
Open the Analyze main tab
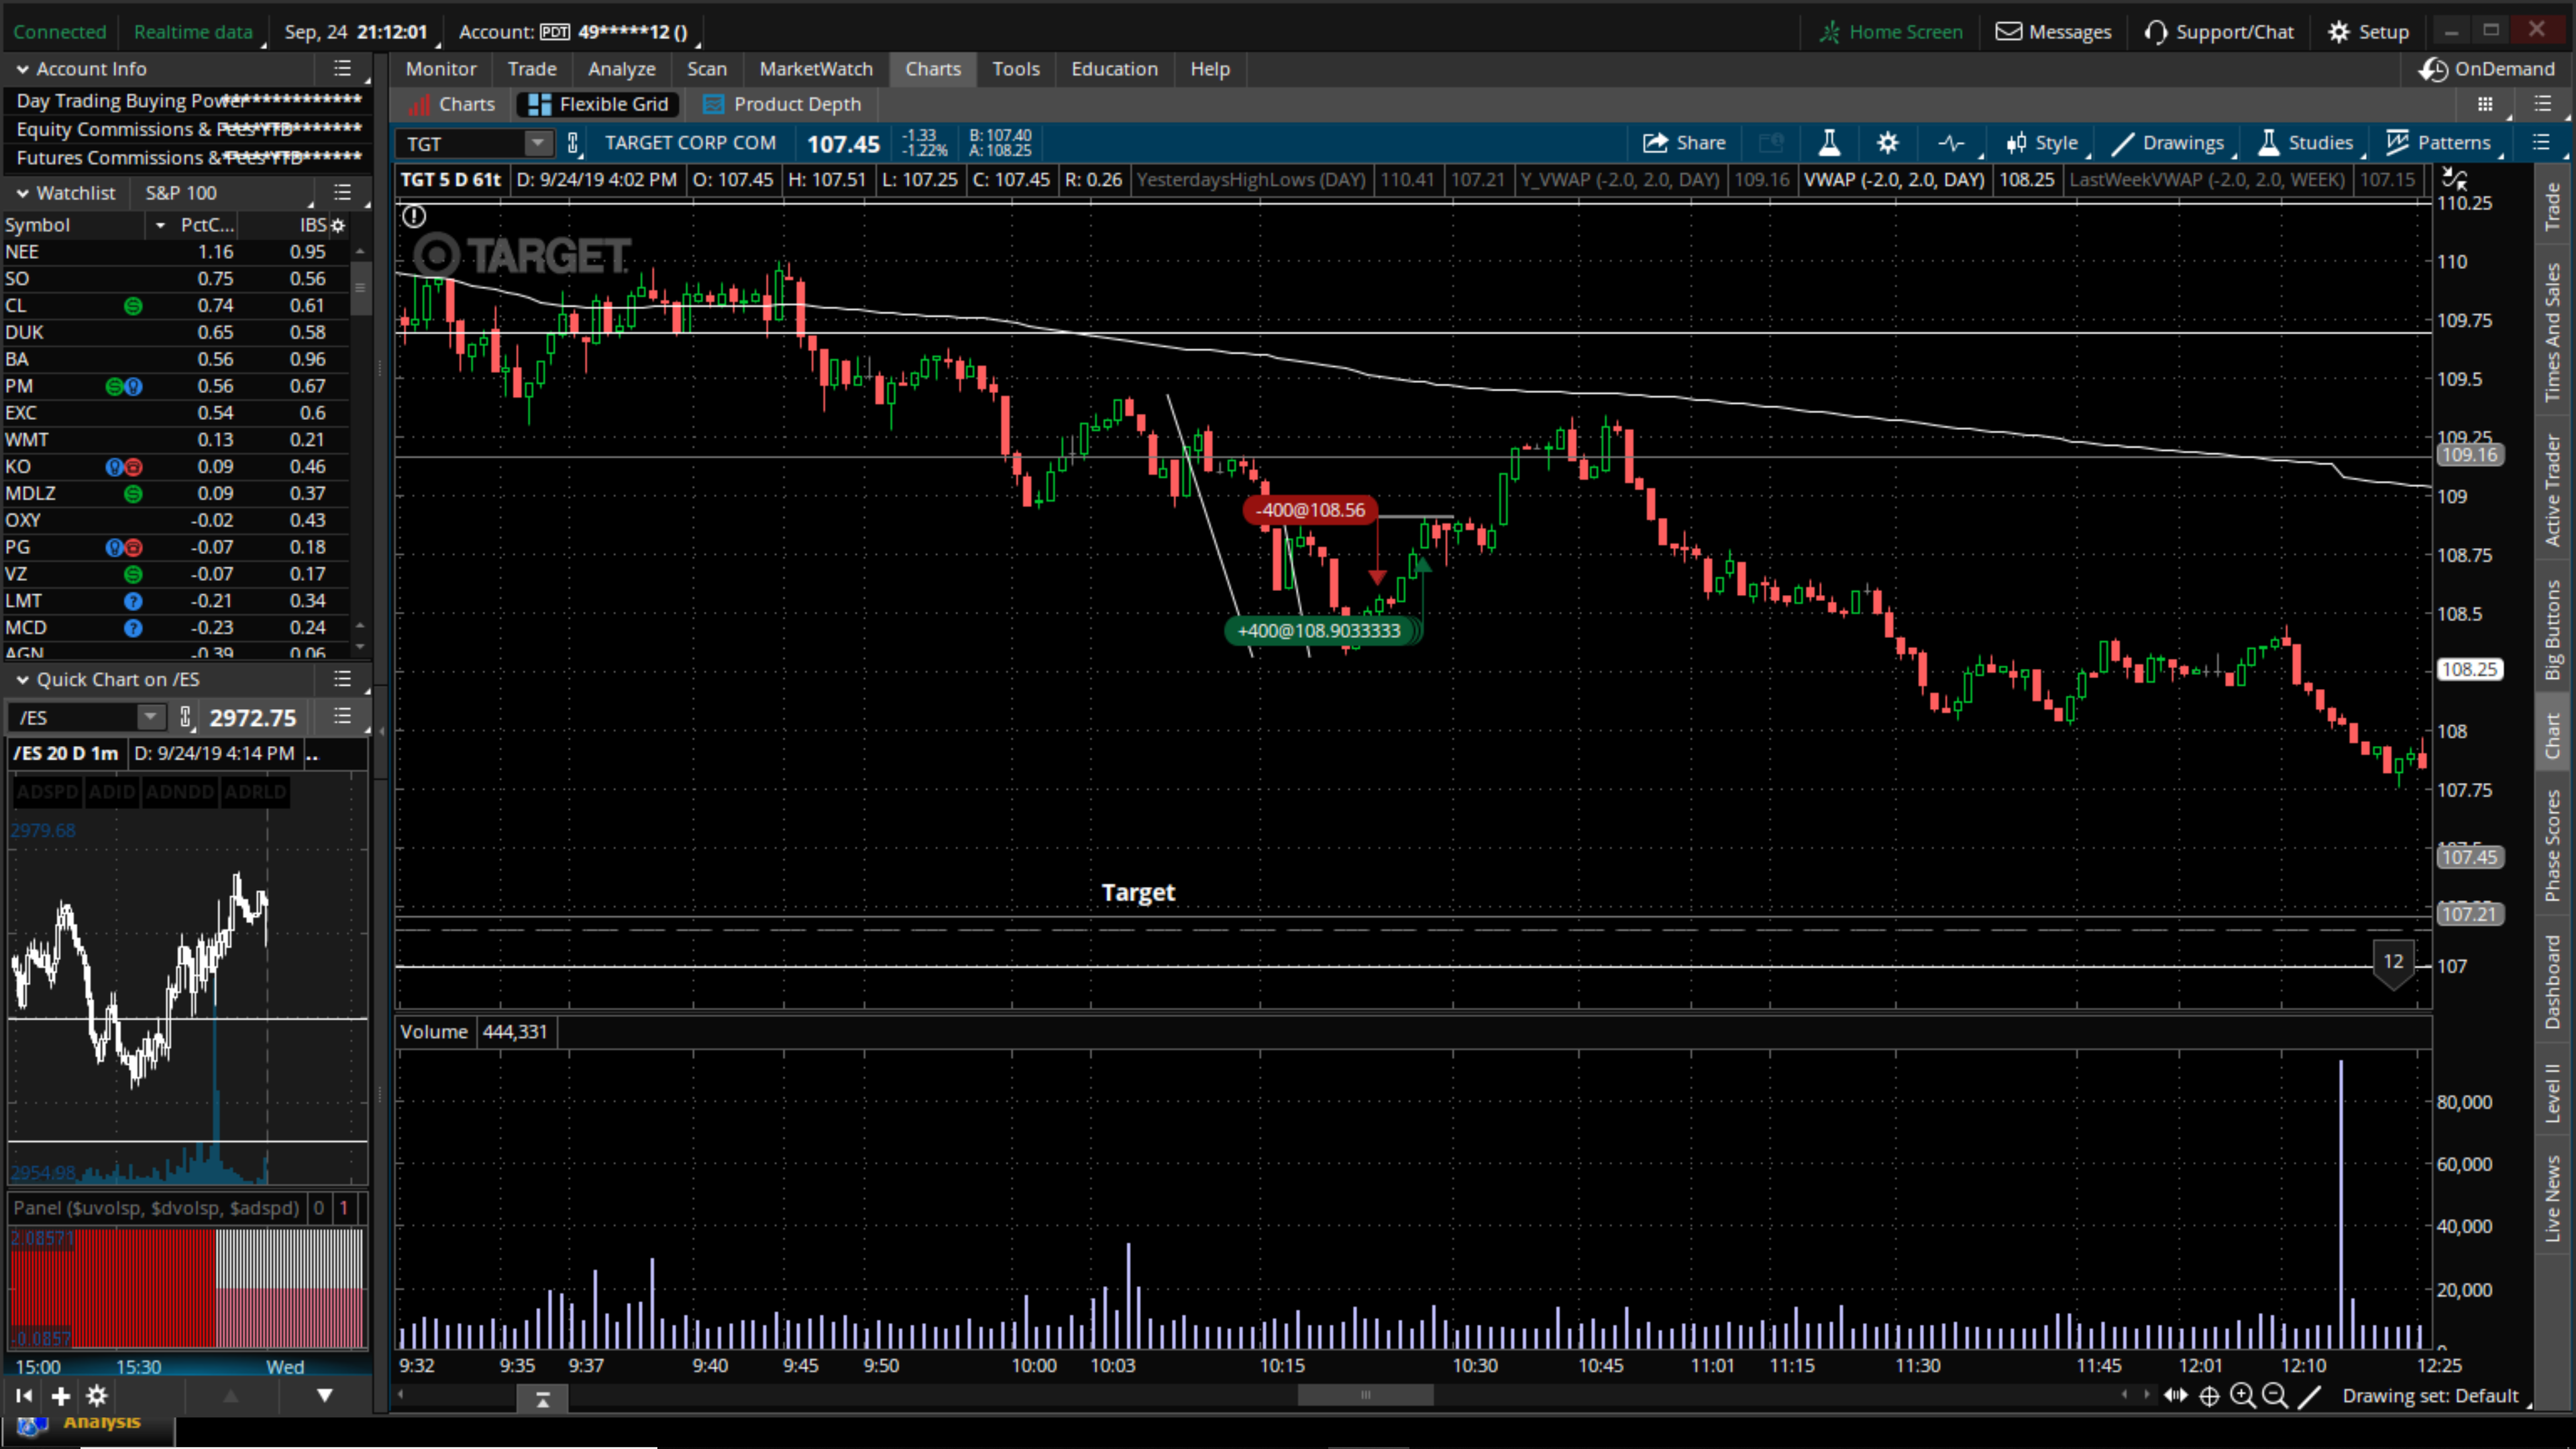[x=622, y=69]
